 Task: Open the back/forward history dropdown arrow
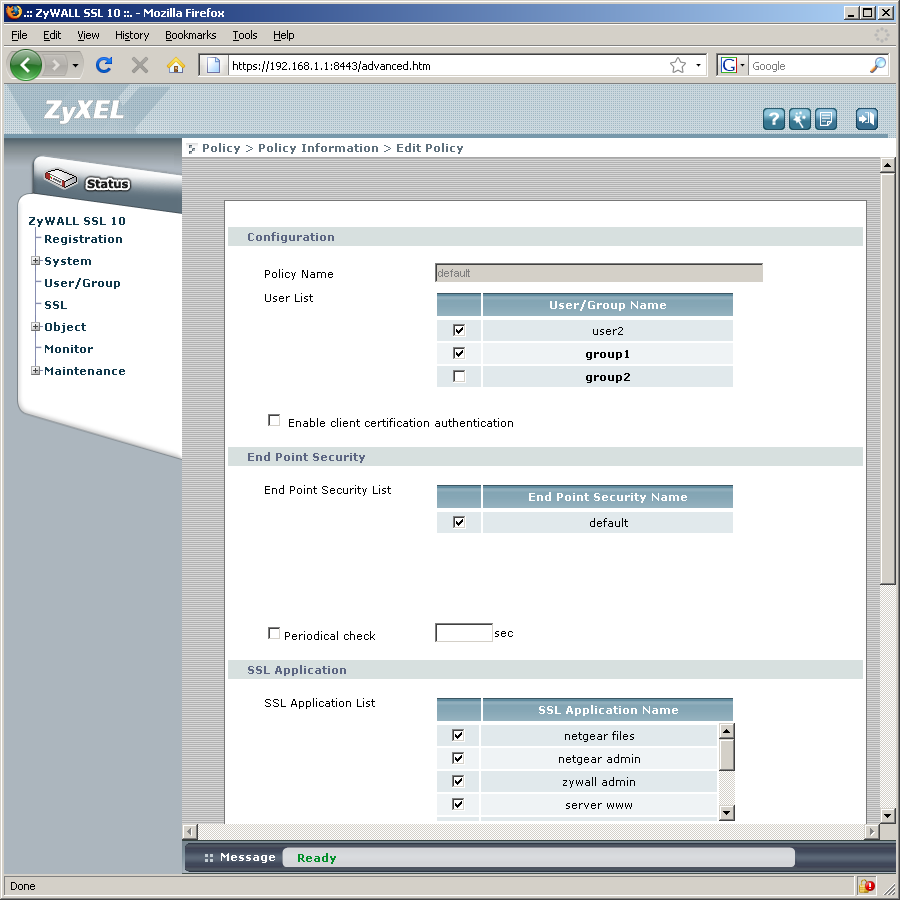(x=75, y=65)
